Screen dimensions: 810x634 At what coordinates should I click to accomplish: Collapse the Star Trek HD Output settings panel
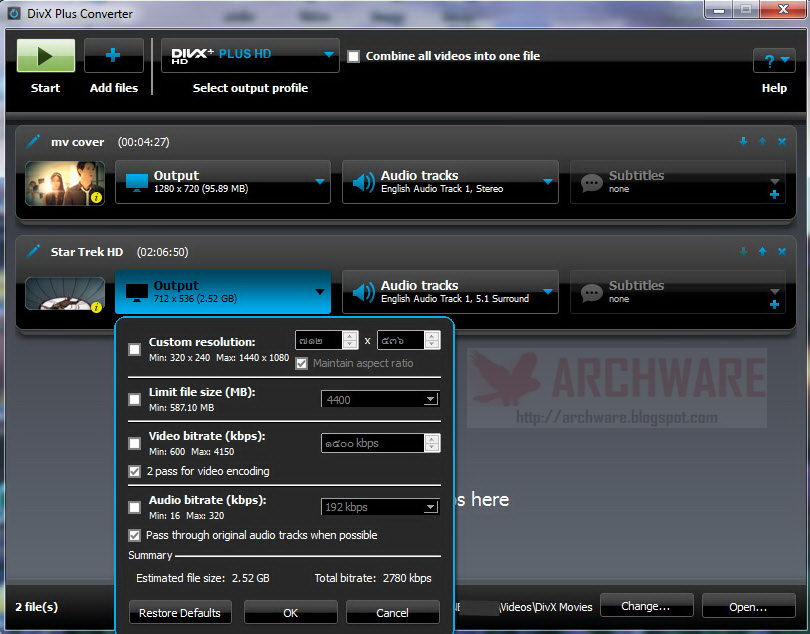pos(223,292)
